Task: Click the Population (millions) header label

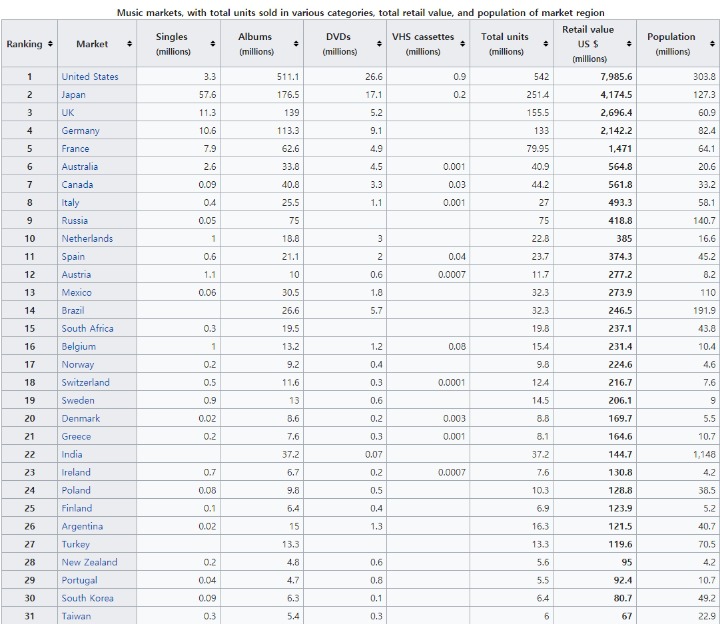Action: click(x=672, y=44)
